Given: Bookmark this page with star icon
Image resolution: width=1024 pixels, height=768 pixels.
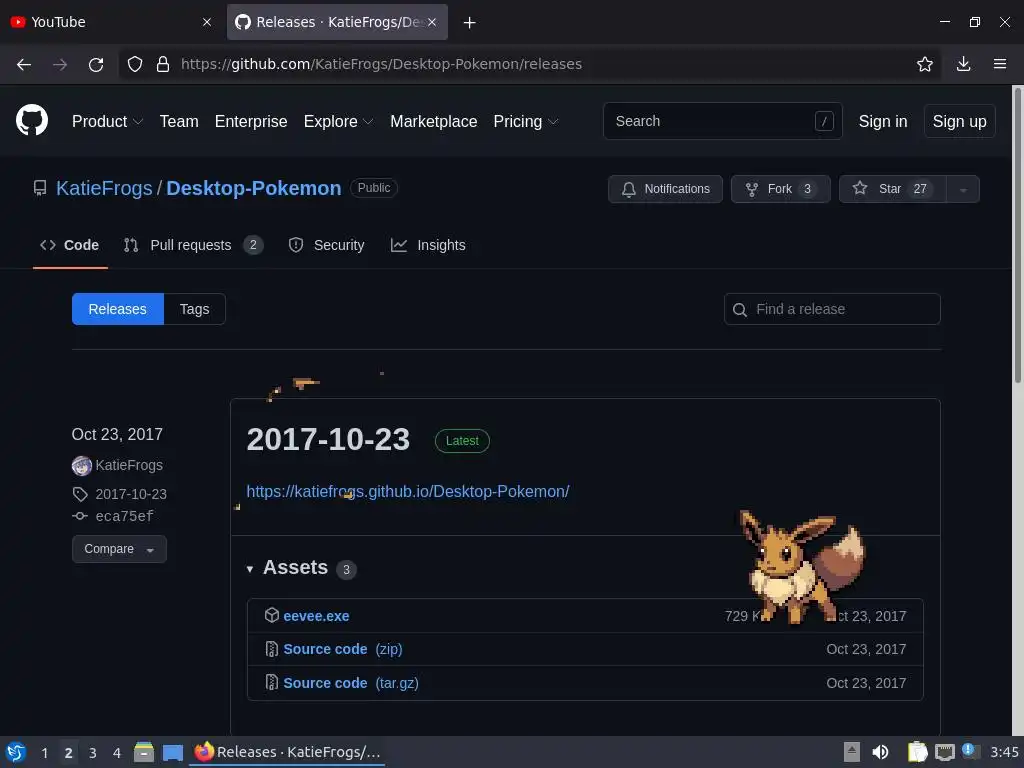Looking at the screenshot, I should pos(925,64).
